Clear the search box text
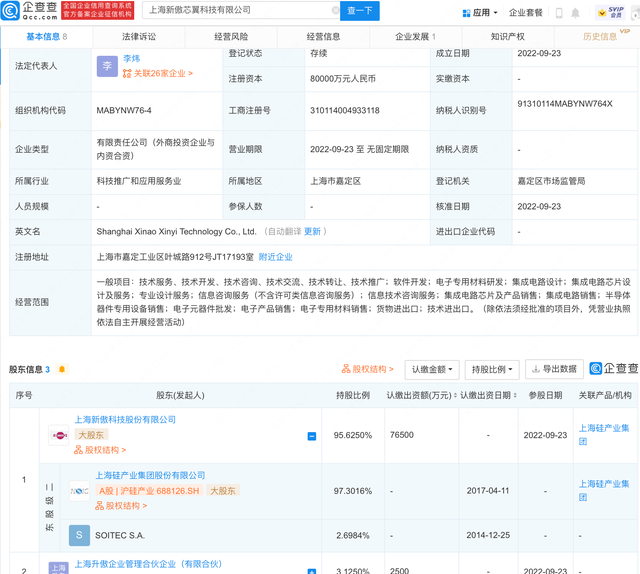The width and height of the screenshot is (640, 574). point(335,10)
